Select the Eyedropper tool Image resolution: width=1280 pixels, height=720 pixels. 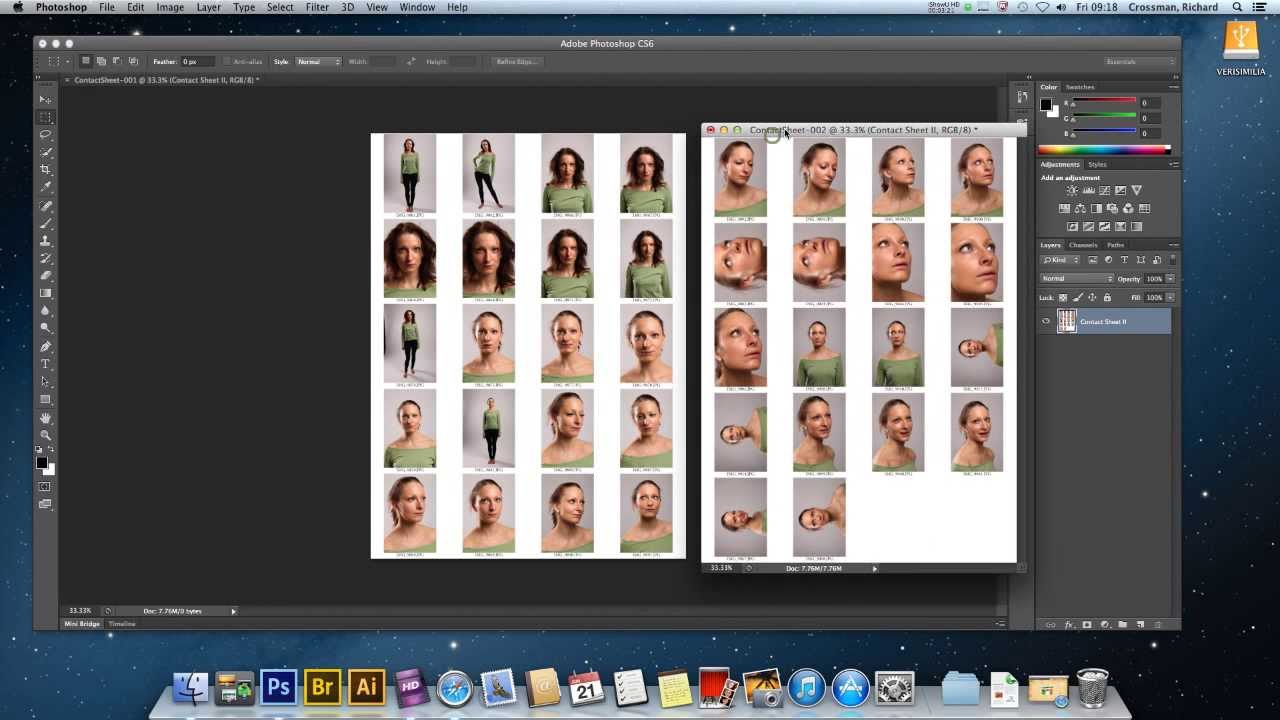(x=46, y=187)
